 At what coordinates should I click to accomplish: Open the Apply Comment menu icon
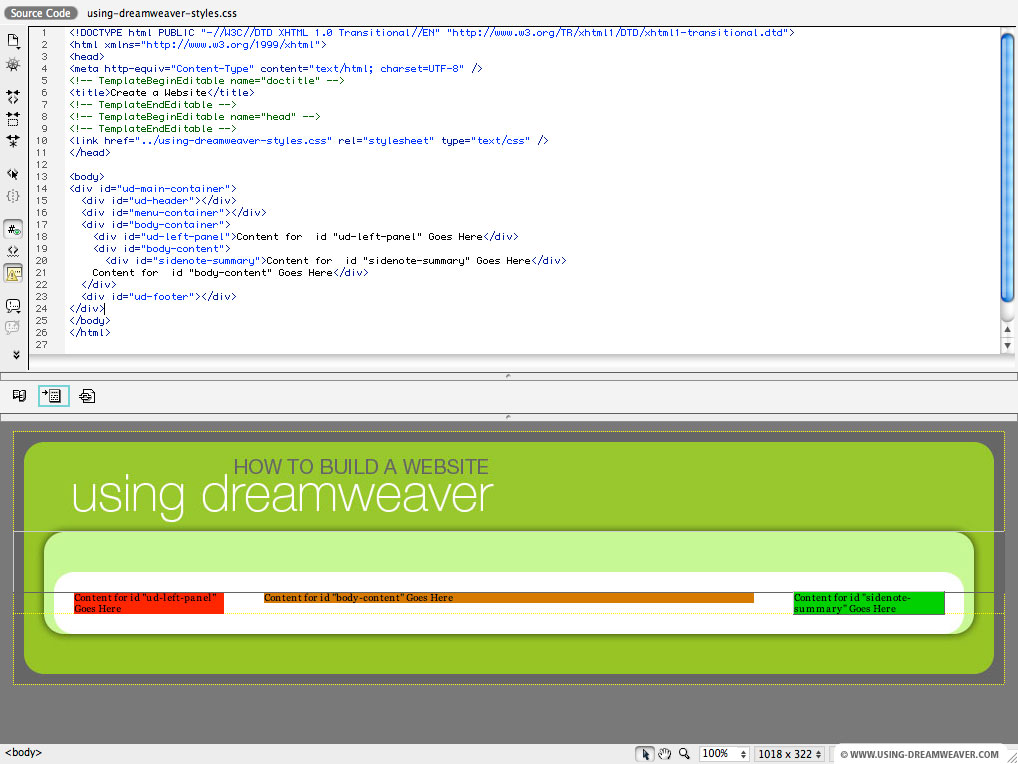click(13, 306)
